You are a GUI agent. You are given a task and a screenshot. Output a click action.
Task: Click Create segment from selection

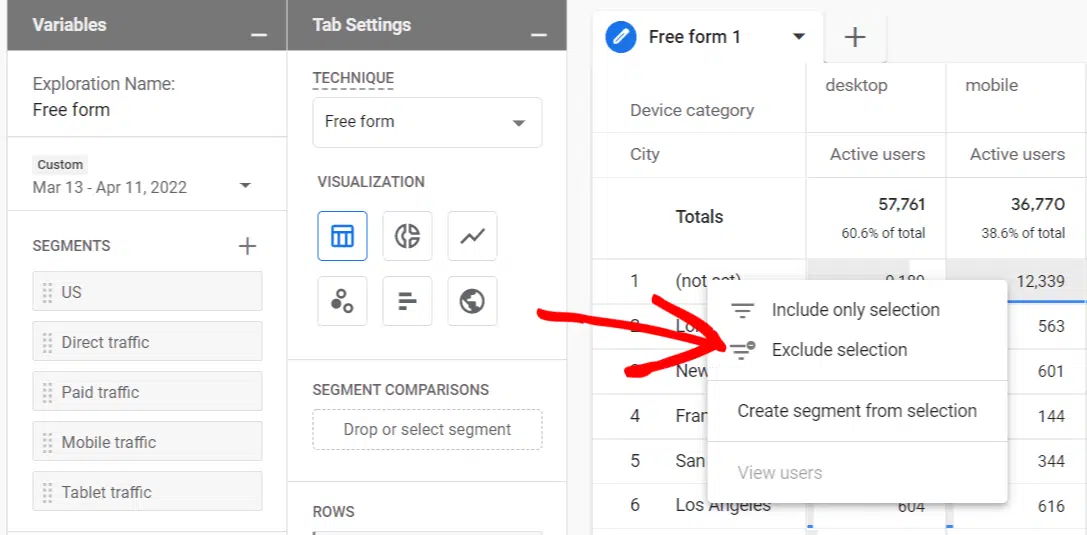pyautogui.click(x=856, y=411)
